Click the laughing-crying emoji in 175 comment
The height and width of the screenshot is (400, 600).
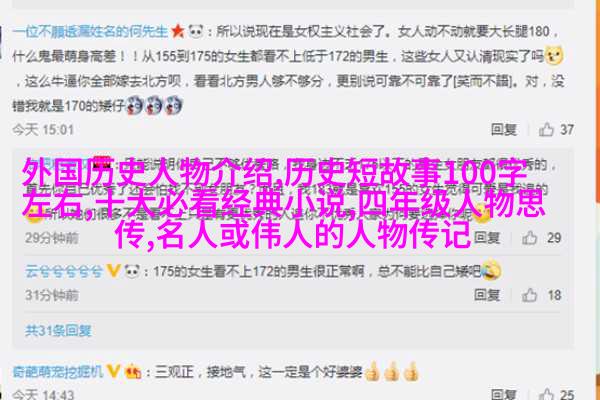491,269
